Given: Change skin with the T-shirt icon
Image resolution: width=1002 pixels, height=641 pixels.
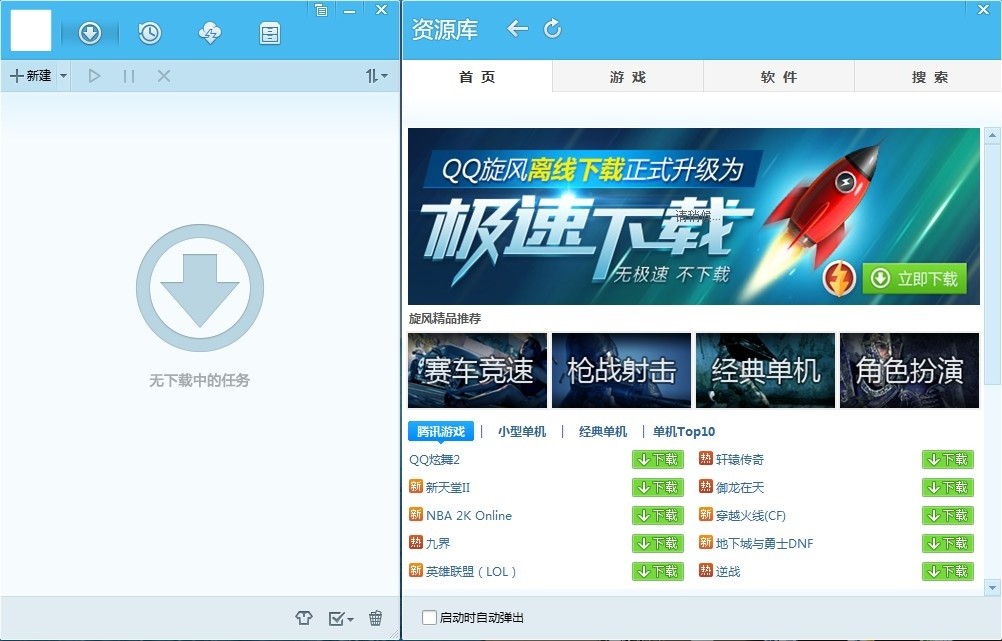Looking at the screenshot, I should pos(303,618).
